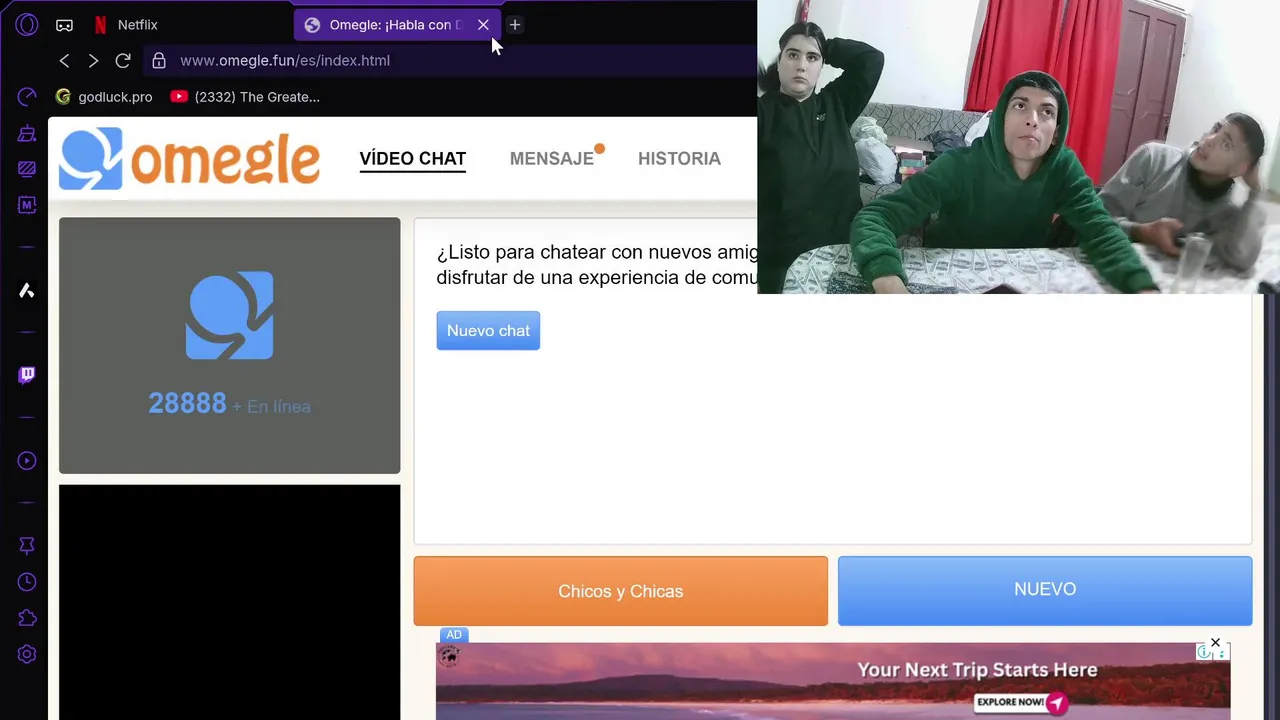Click the stranger video placeholder panel
The image size is (1280, 720).
coord(229,346)
